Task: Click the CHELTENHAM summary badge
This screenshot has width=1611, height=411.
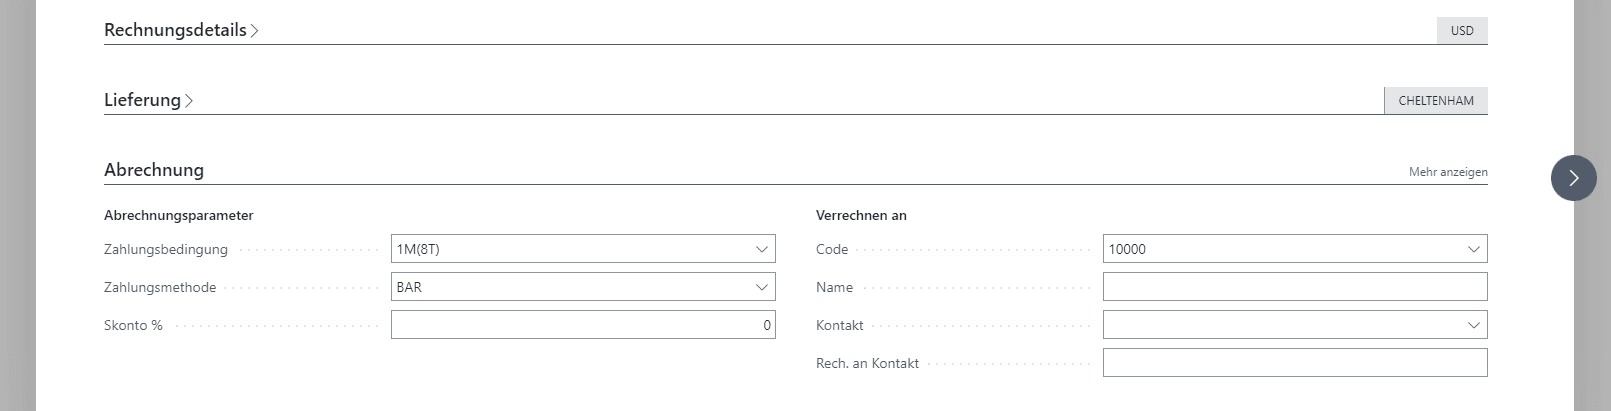Action: point(1435,101)
